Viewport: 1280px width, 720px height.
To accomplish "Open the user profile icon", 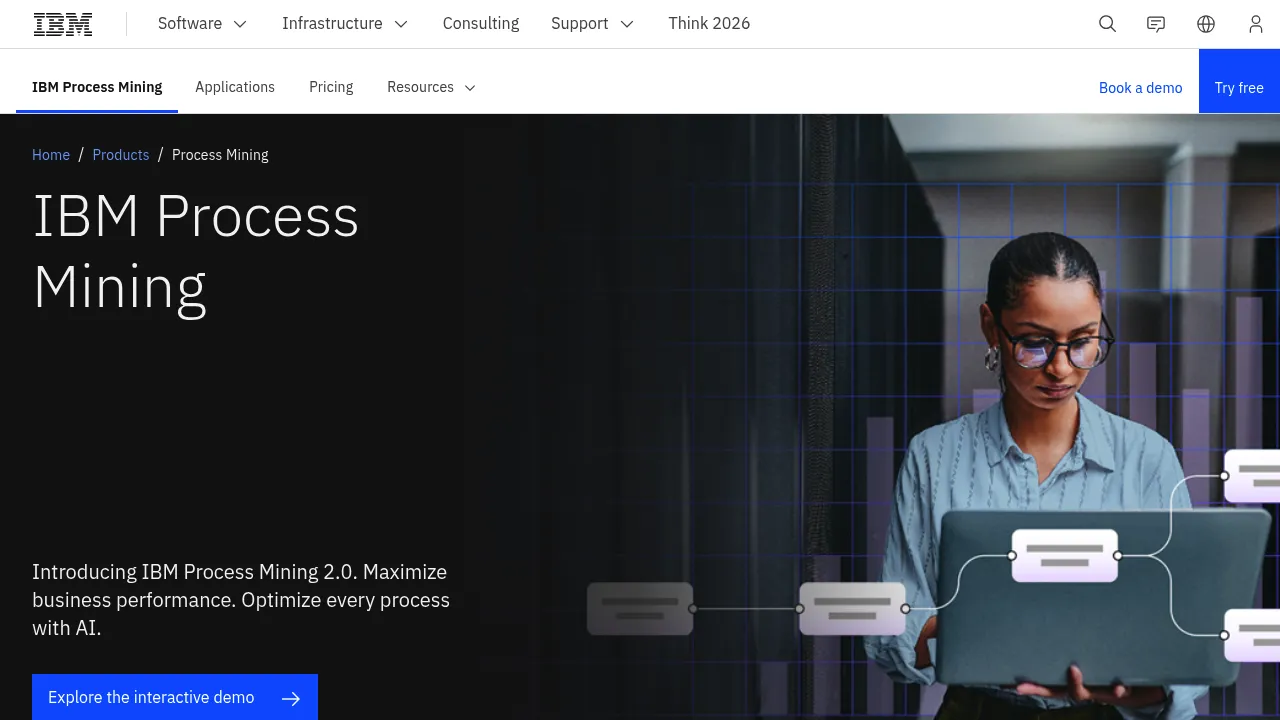I will [1256, 24].
